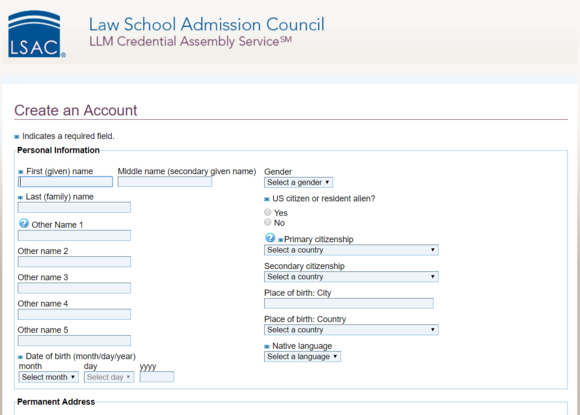The height and width of the screenshot is (415, 580).
Task: Click the US citizen or resident alien label
Action: tap(324, 199)
